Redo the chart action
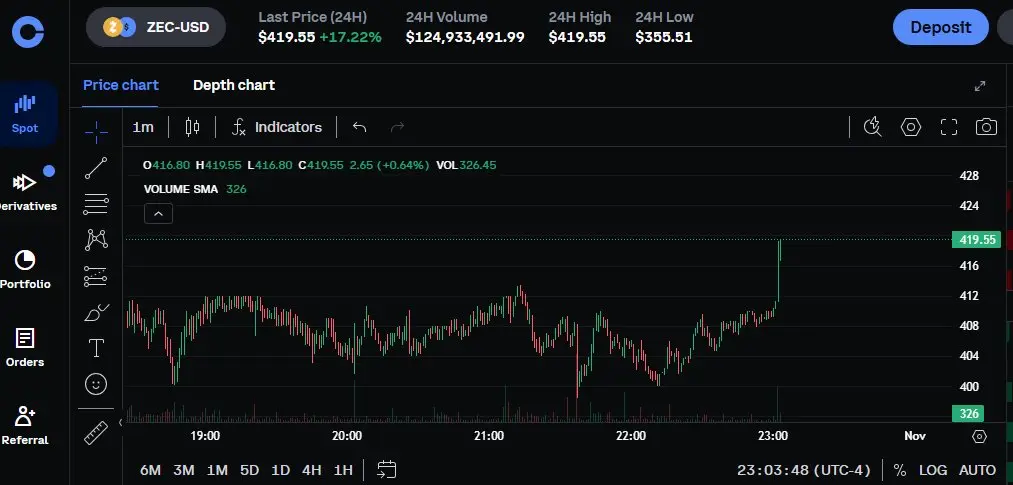This screenshot has width=1013, height=485. coord(397,127)
